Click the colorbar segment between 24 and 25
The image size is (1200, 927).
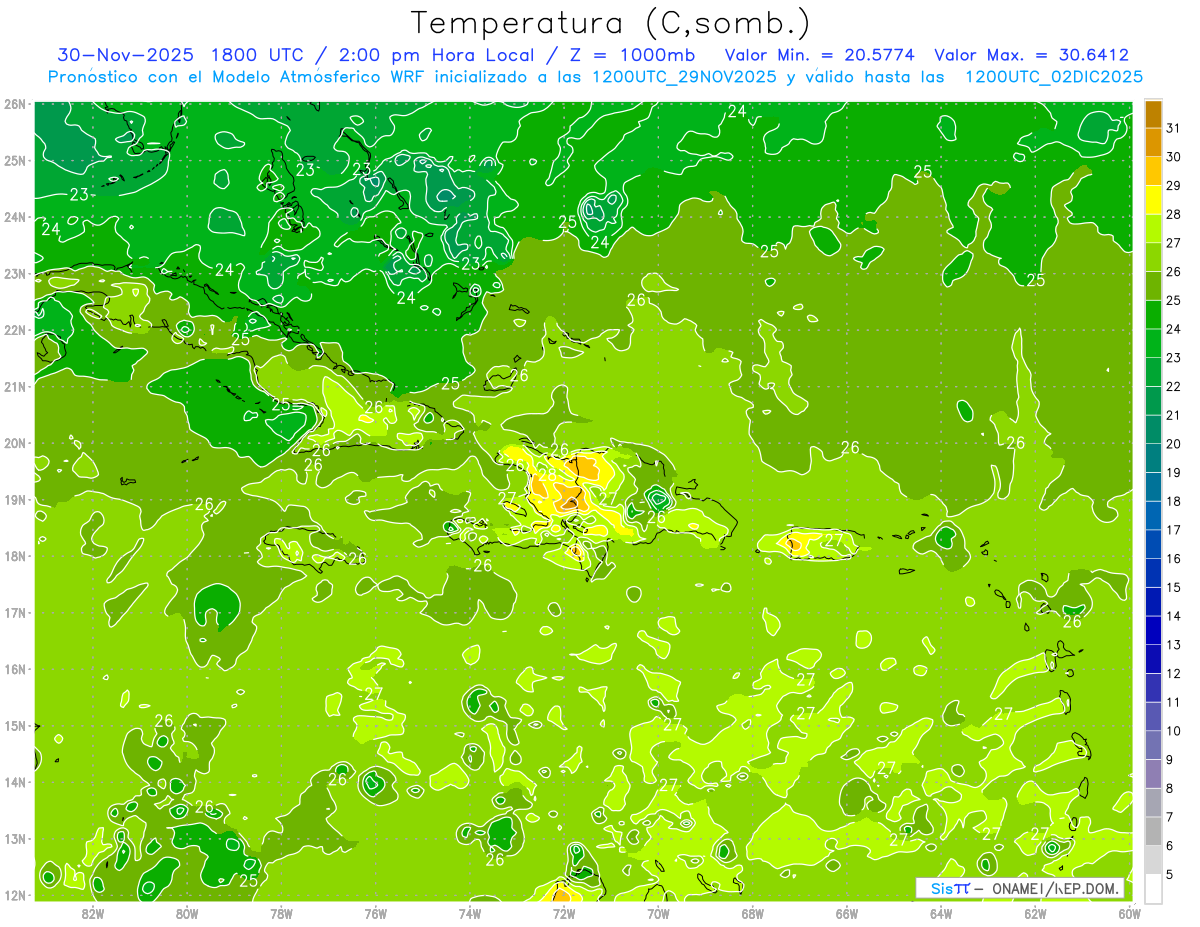coord(1153,315)
